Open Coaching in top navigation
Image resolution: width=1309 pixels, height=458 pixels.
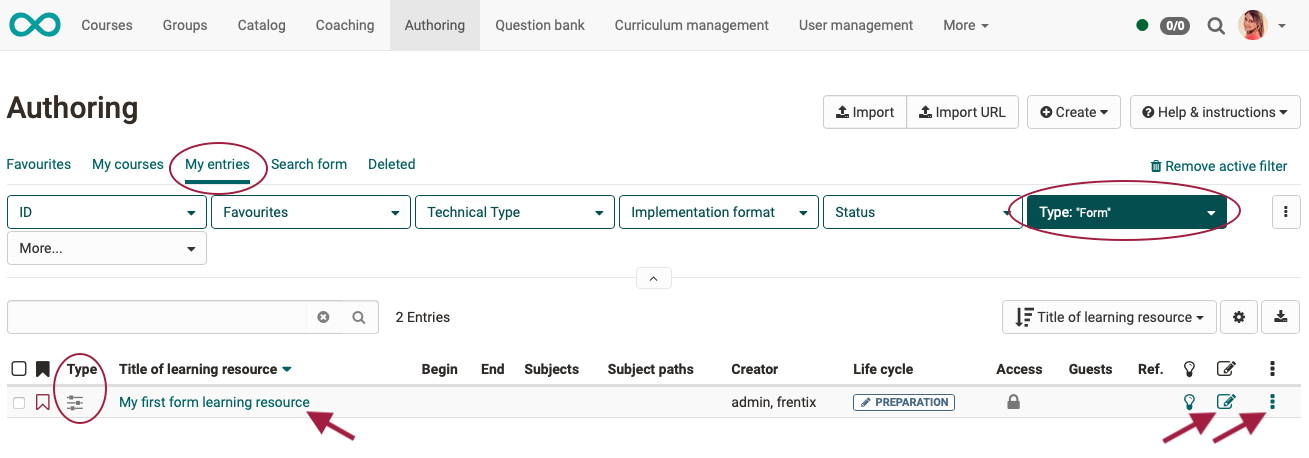coord(345,25)
